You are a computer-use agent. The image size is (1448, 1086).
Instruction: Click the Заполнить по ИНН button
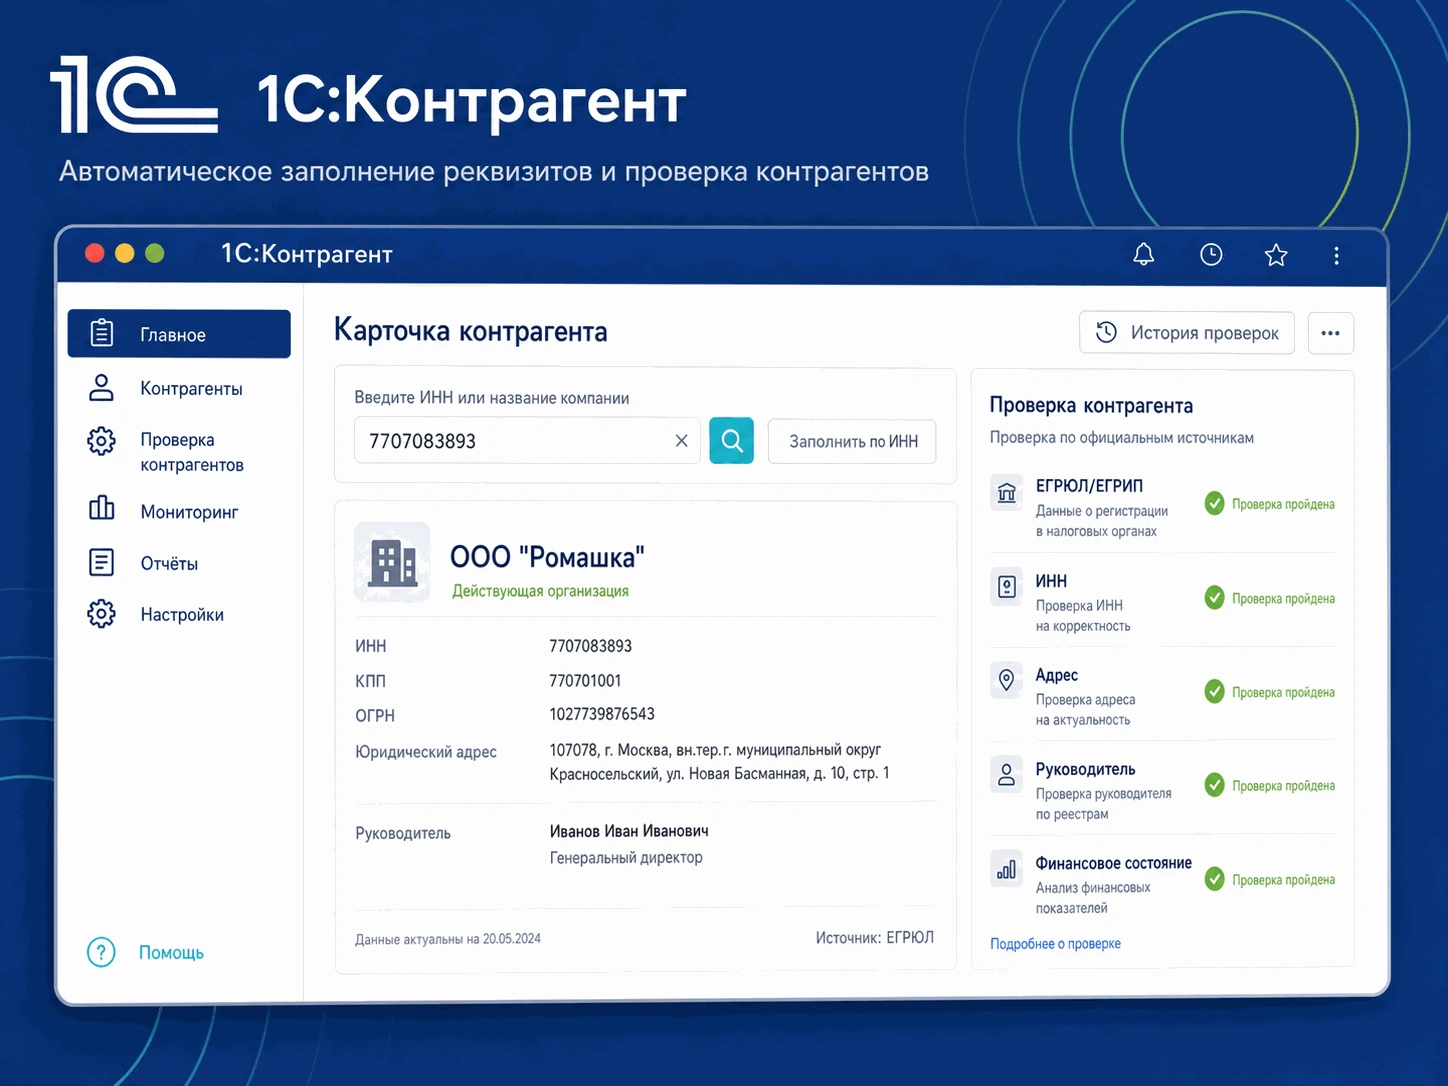click(852, 441)
